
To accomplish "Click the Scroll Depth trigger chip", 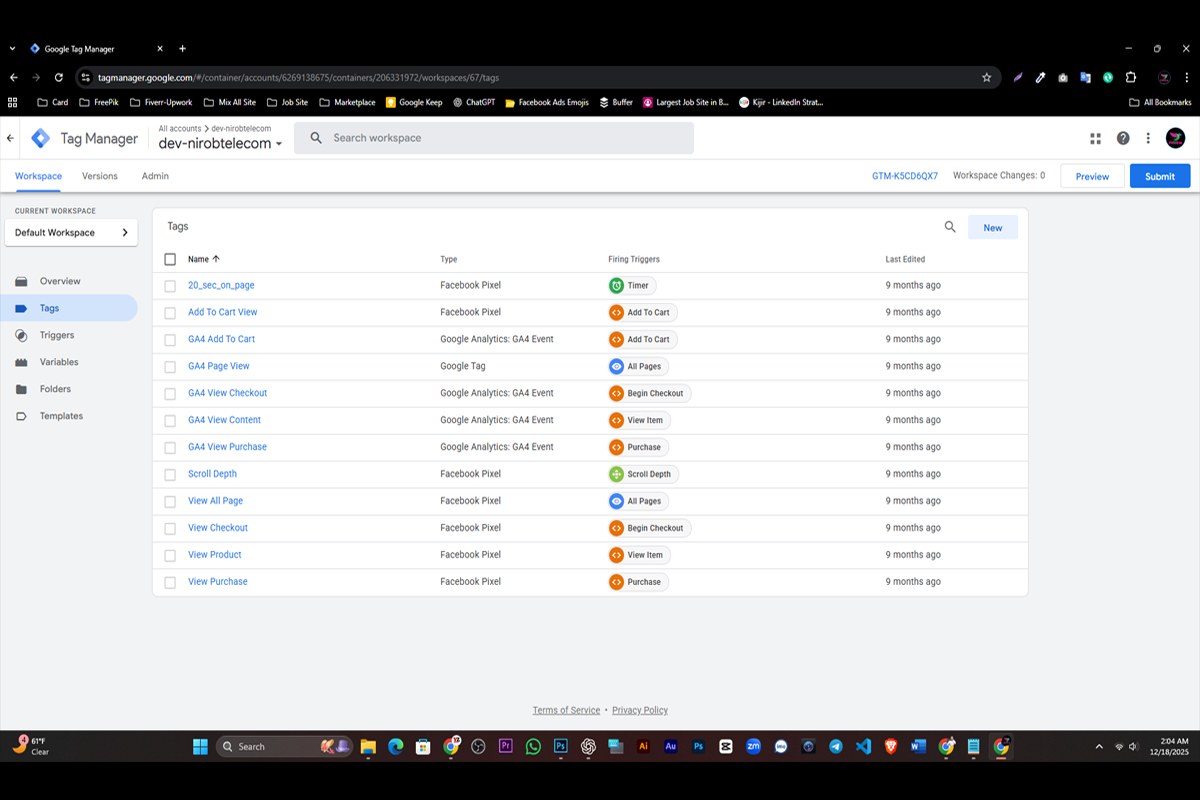I will tap(642, 474).
